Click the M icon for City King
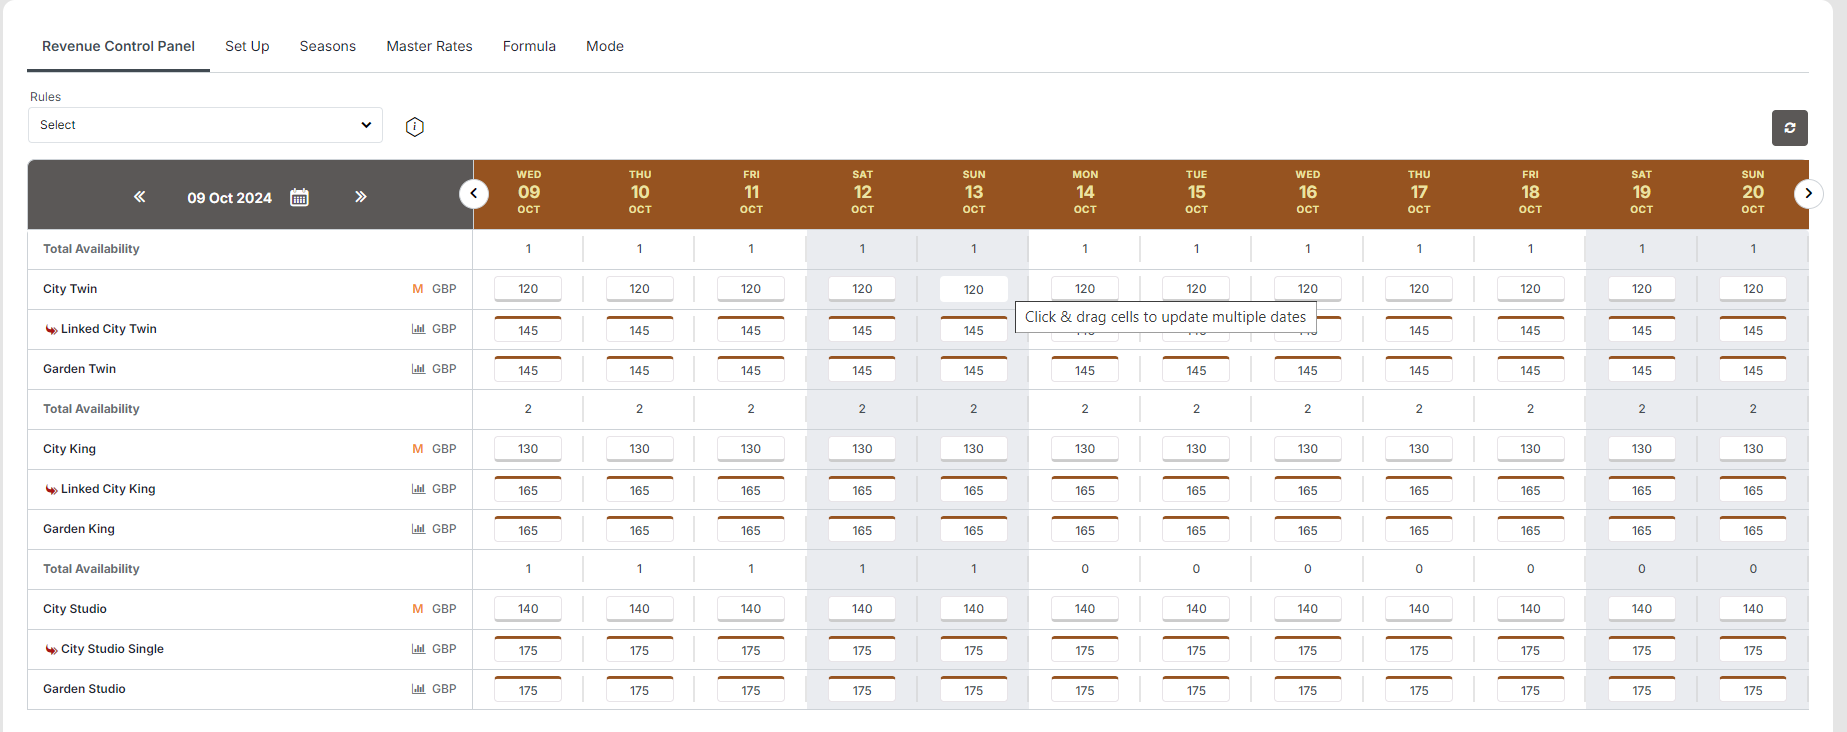Image resolution: width=1847 pixels, height=732 pixels. [x=418, y=449]
